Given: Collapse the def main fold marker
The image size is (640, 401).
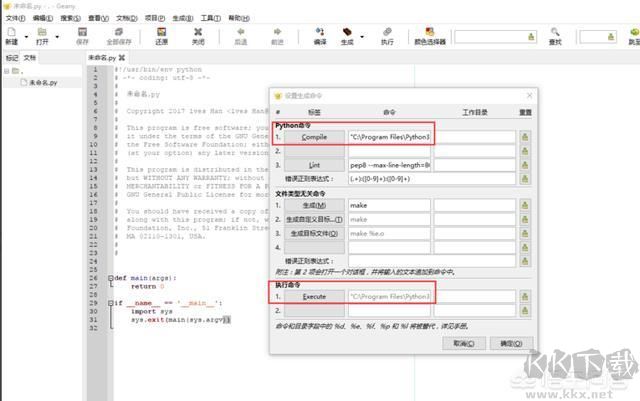Looking at the screenshot, I should coord(109,278).
